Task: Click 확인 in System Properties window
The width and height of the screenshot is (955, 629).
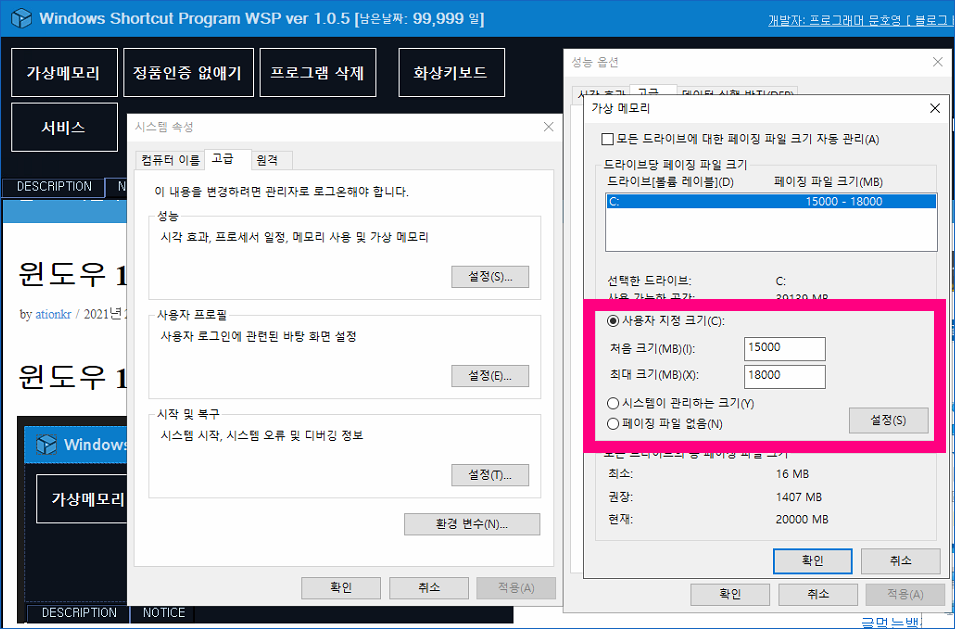Action: point(341,588)
